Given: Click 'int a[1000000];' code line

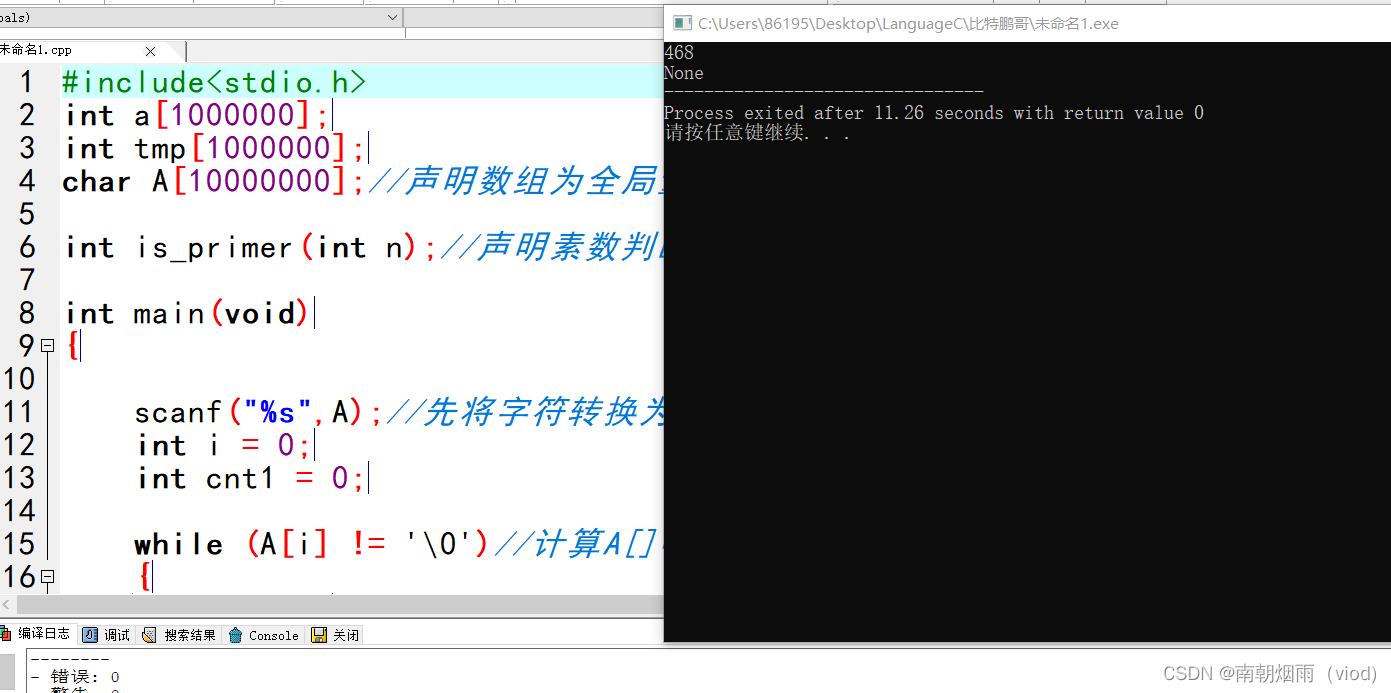Looking at the screenshot, I should [x=197, y=116].
